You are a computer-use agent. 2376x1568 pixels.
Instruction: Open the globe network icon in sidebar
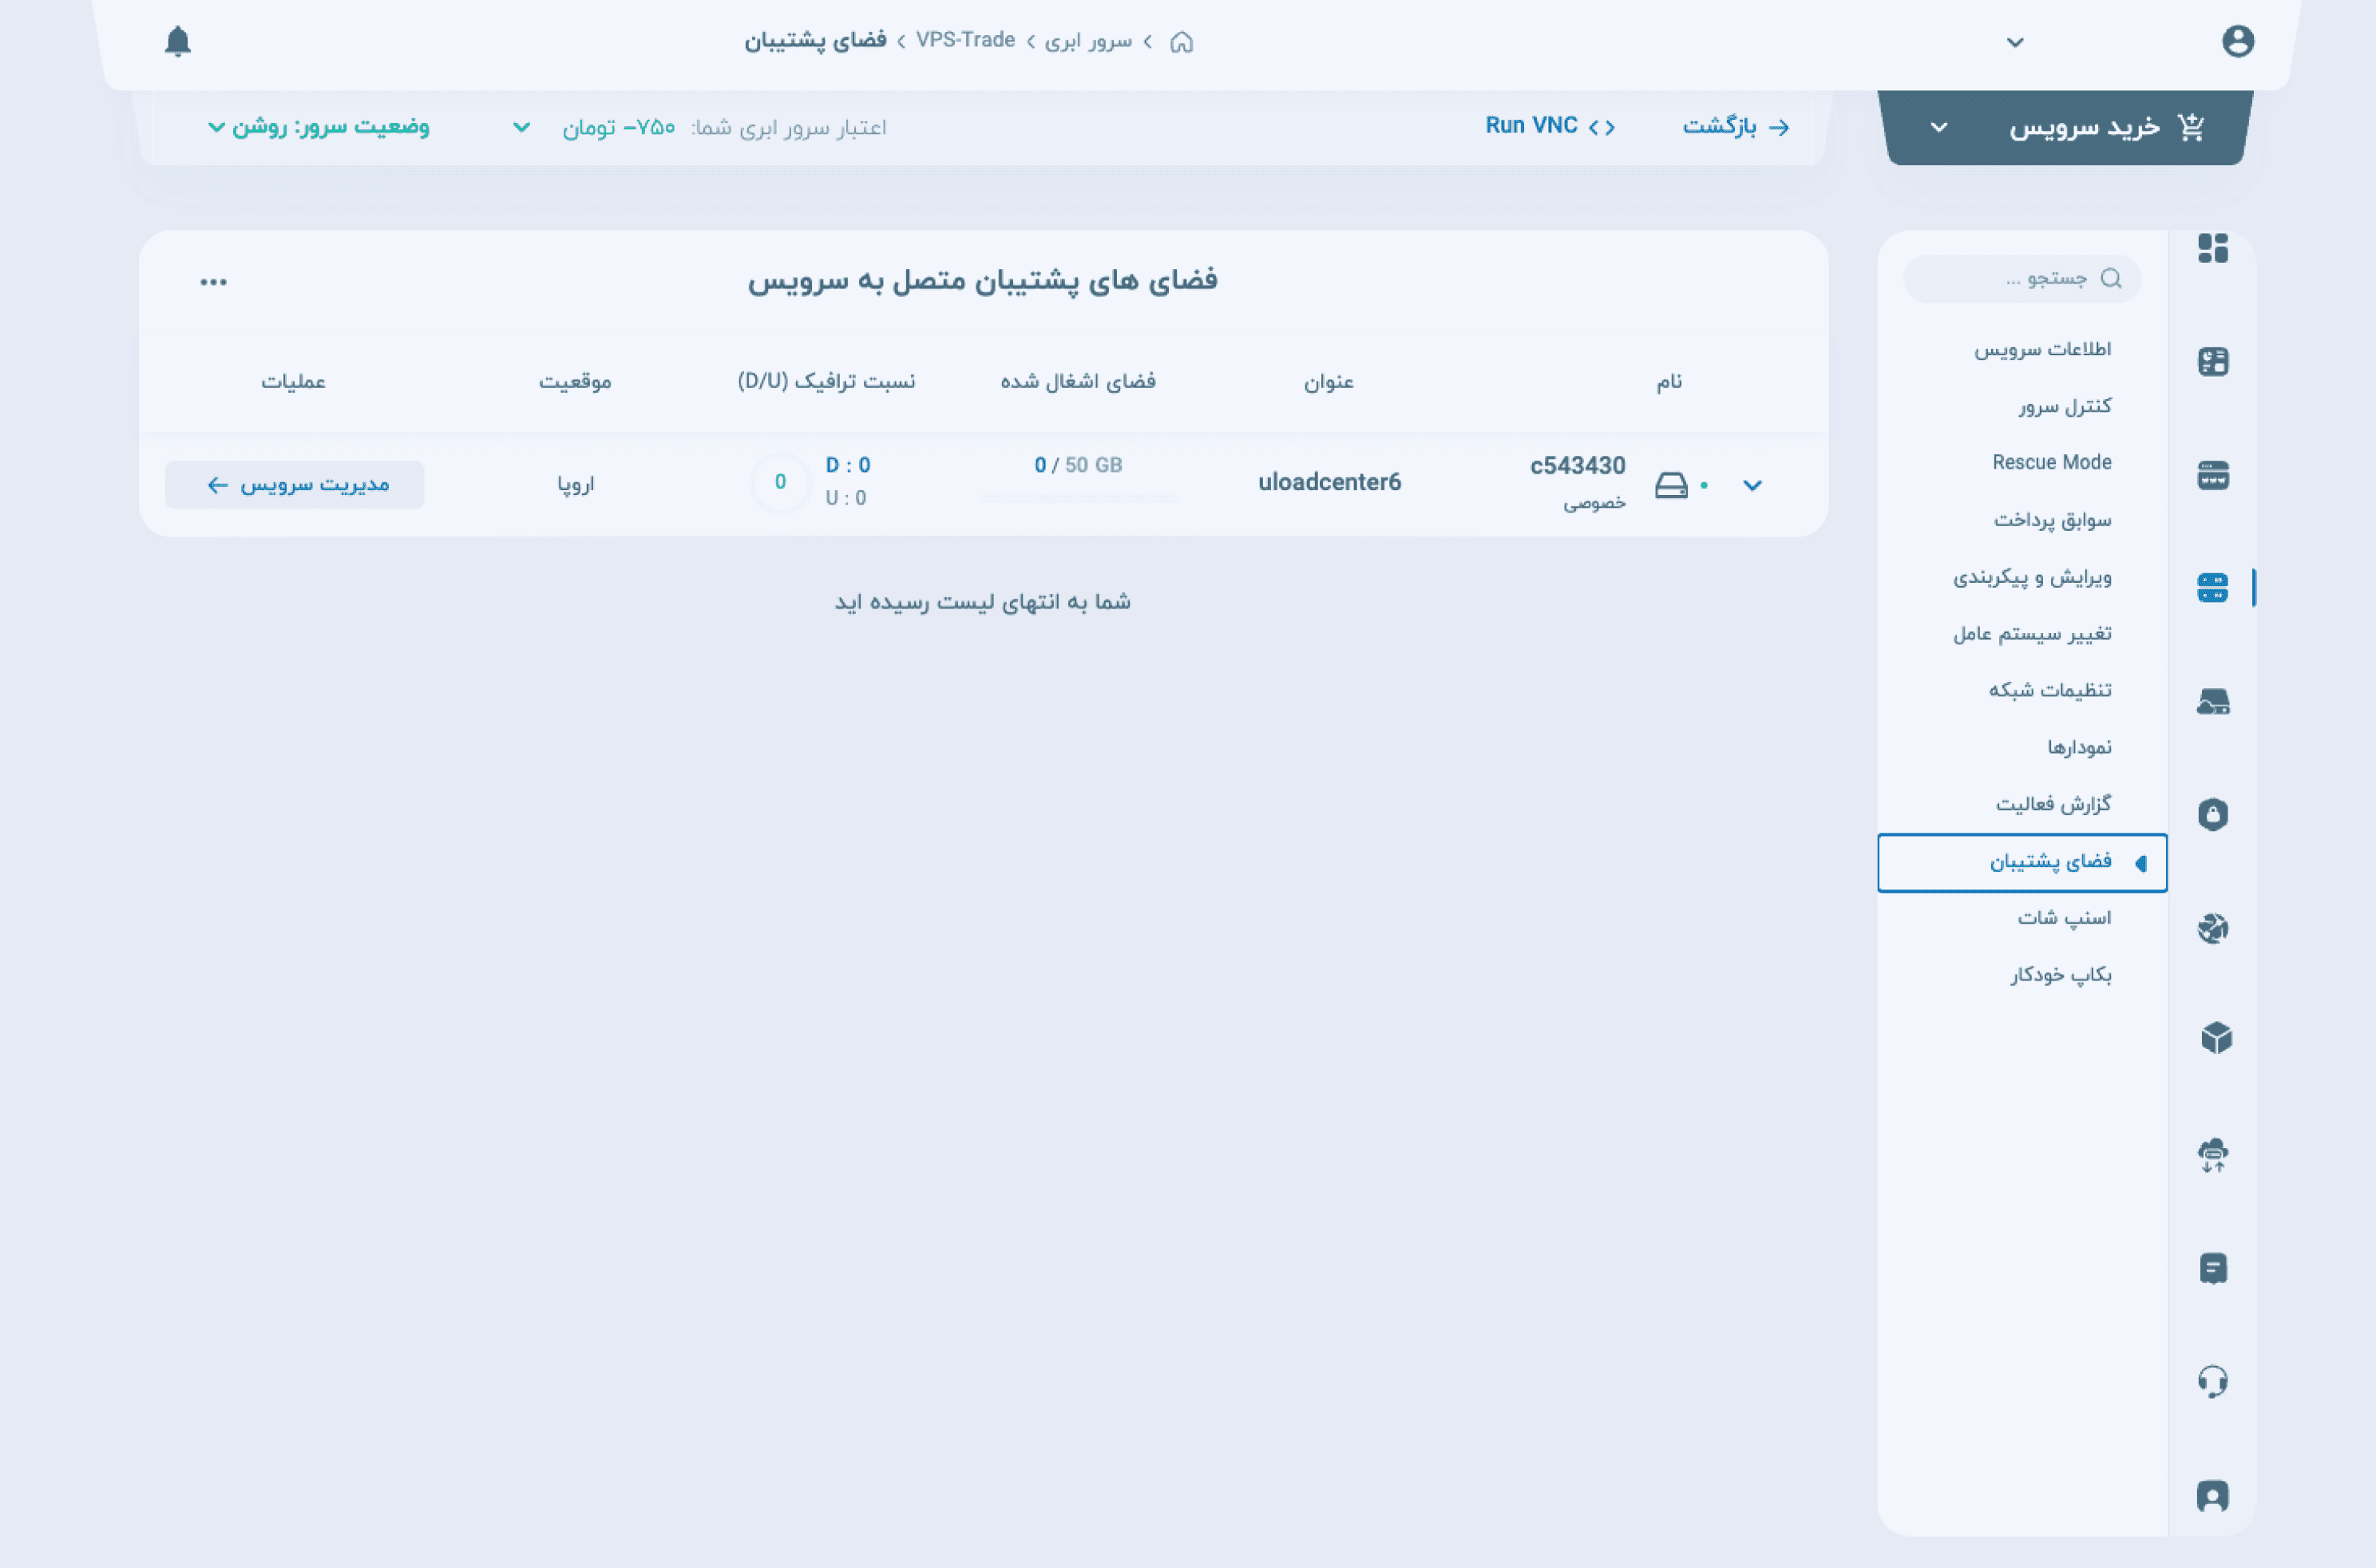(x=2212, y=928)
